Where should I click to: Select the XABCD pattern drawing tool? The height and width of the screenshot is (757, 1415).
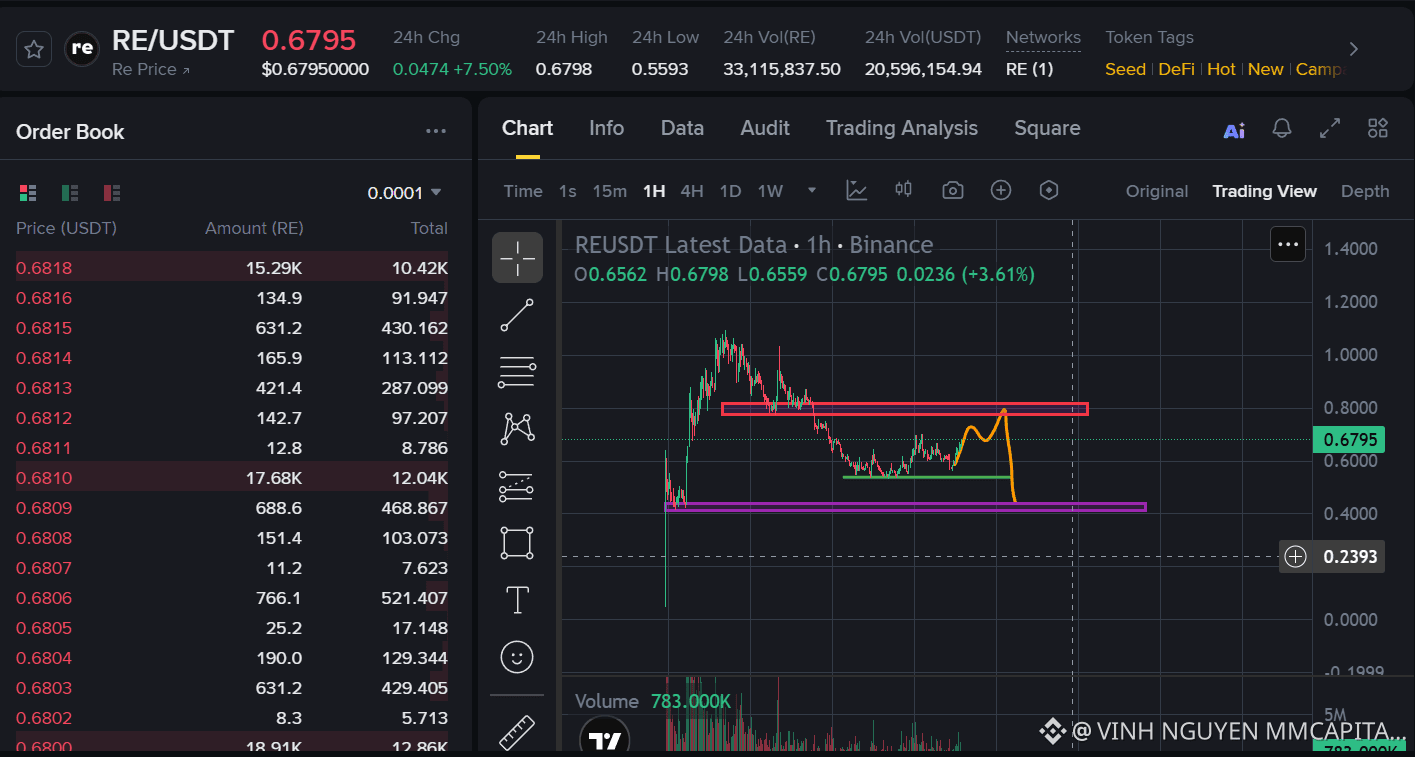click(x=517, y=429)
